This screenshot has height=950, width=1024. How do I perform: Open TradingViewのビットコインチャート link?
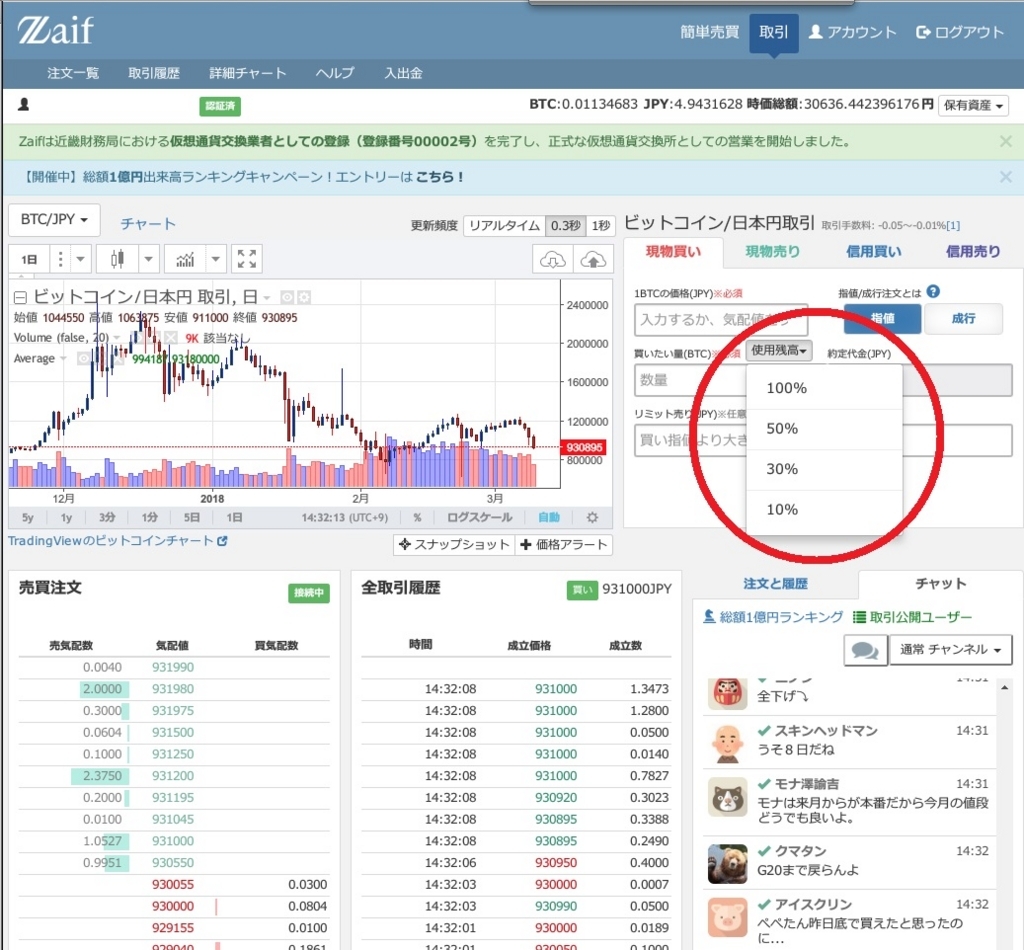118,541
